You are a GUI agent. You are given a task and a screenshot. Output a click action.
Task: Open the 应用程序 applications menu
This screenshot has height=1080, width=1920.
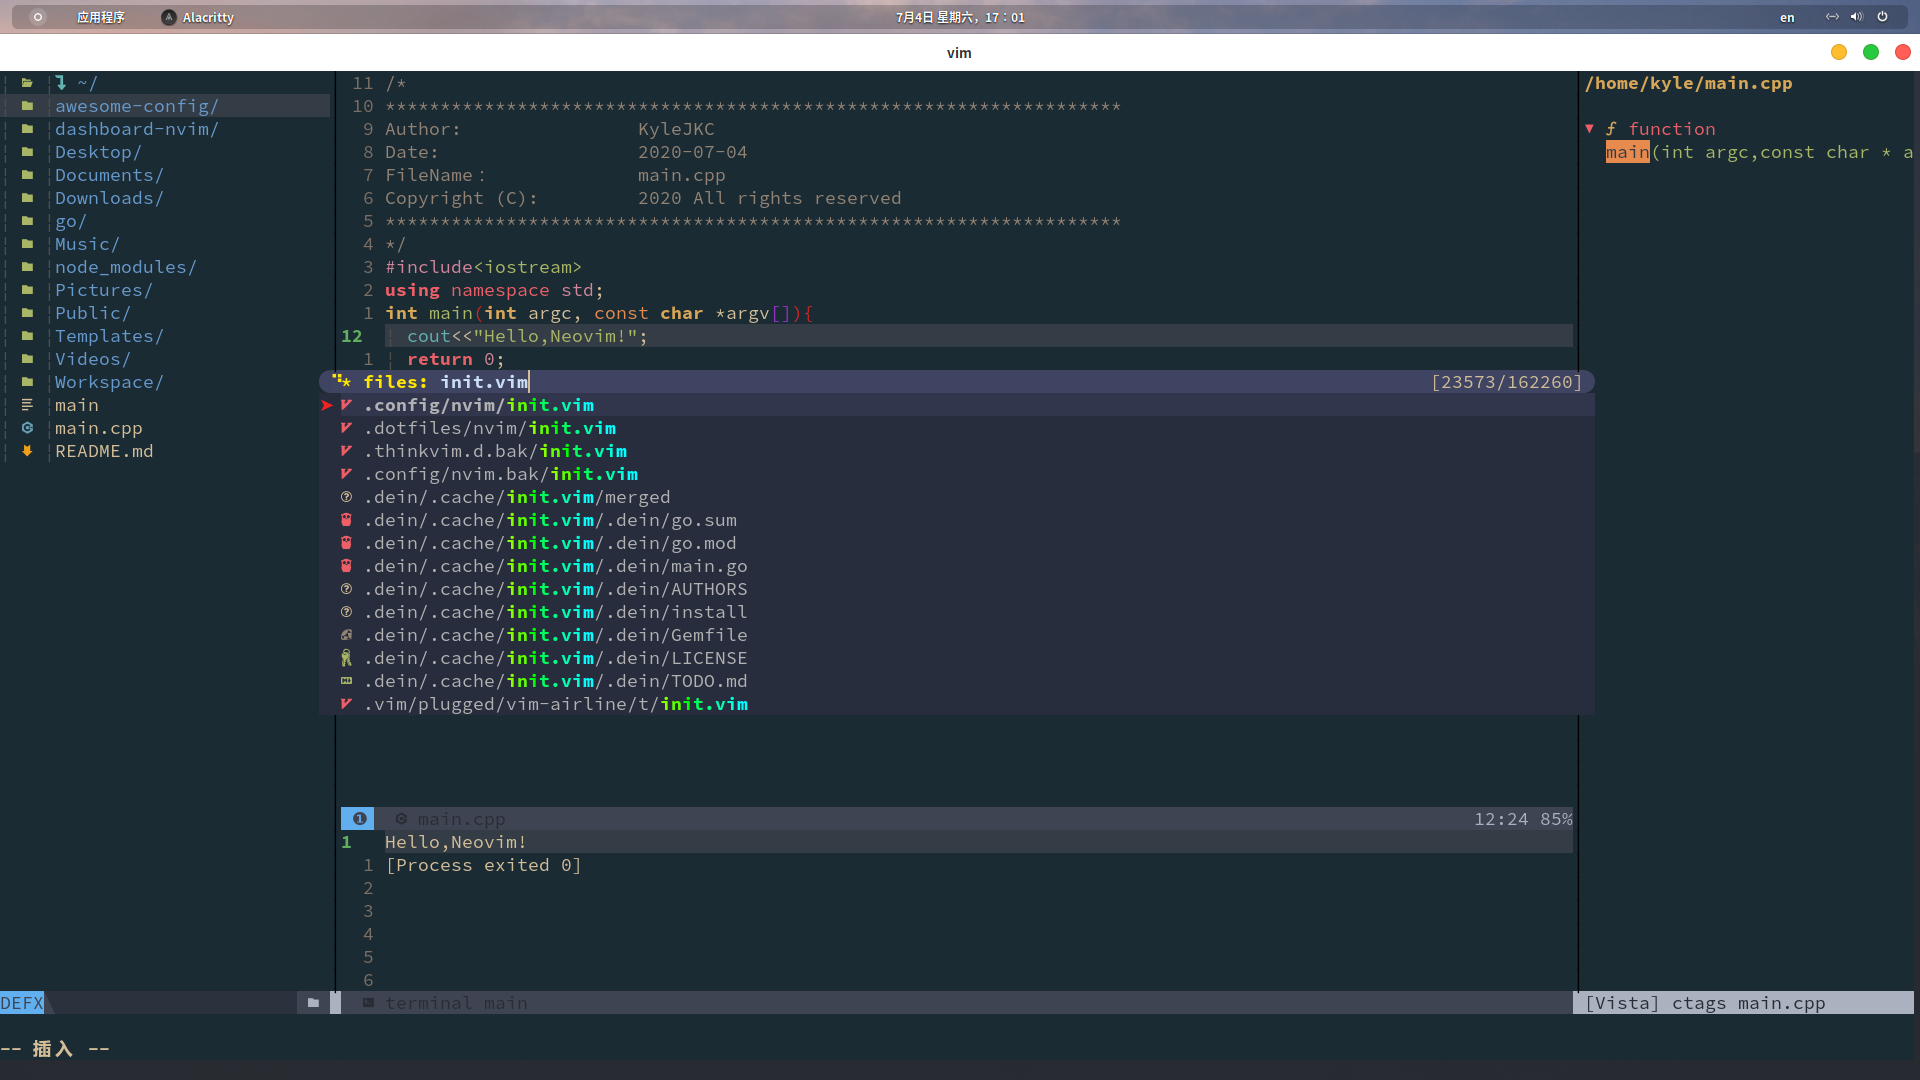tap(100, 17)
